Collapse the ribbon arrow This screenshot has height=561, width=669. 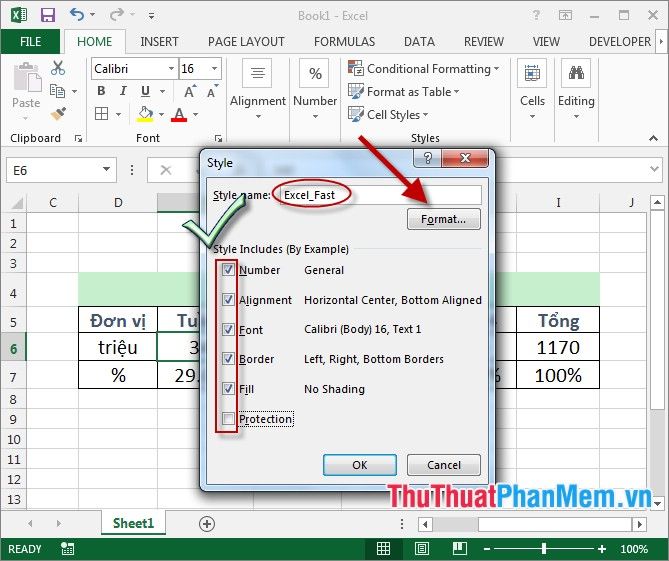[x=653, y=138]
